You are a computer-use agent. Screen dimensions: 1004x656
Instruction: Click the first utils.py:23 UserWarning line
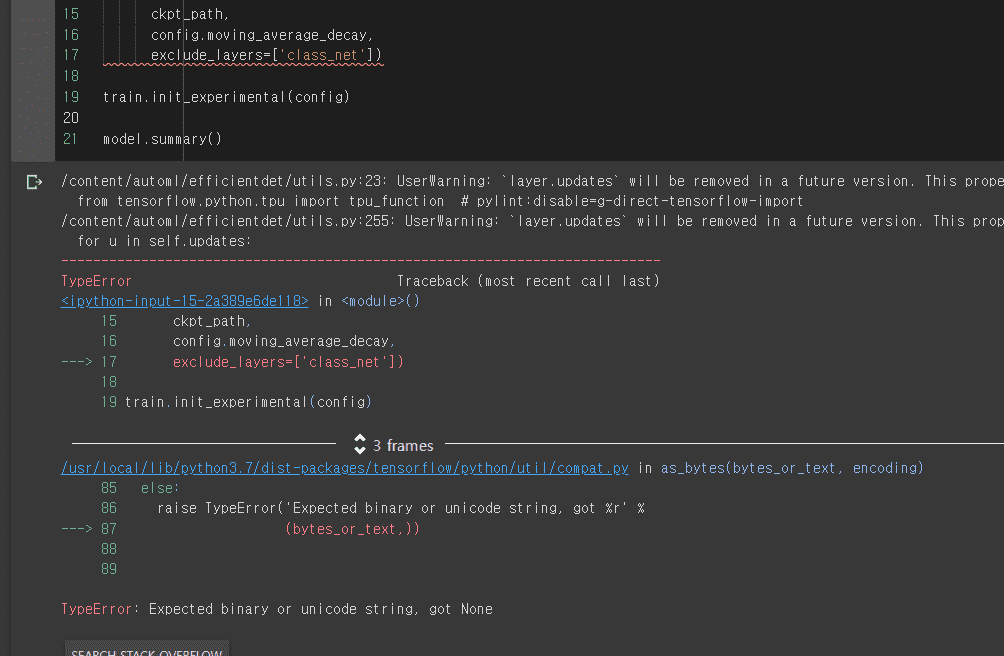tap(532, 181)
